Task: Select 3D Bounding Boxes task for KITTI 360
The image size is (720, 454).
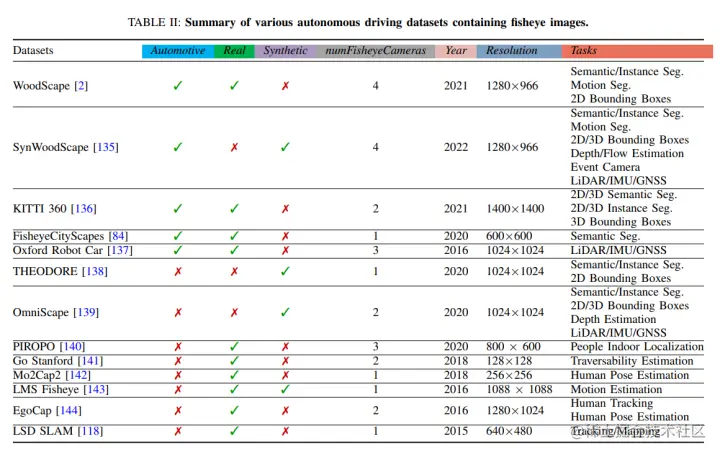Action: click(x=621, y=222)
